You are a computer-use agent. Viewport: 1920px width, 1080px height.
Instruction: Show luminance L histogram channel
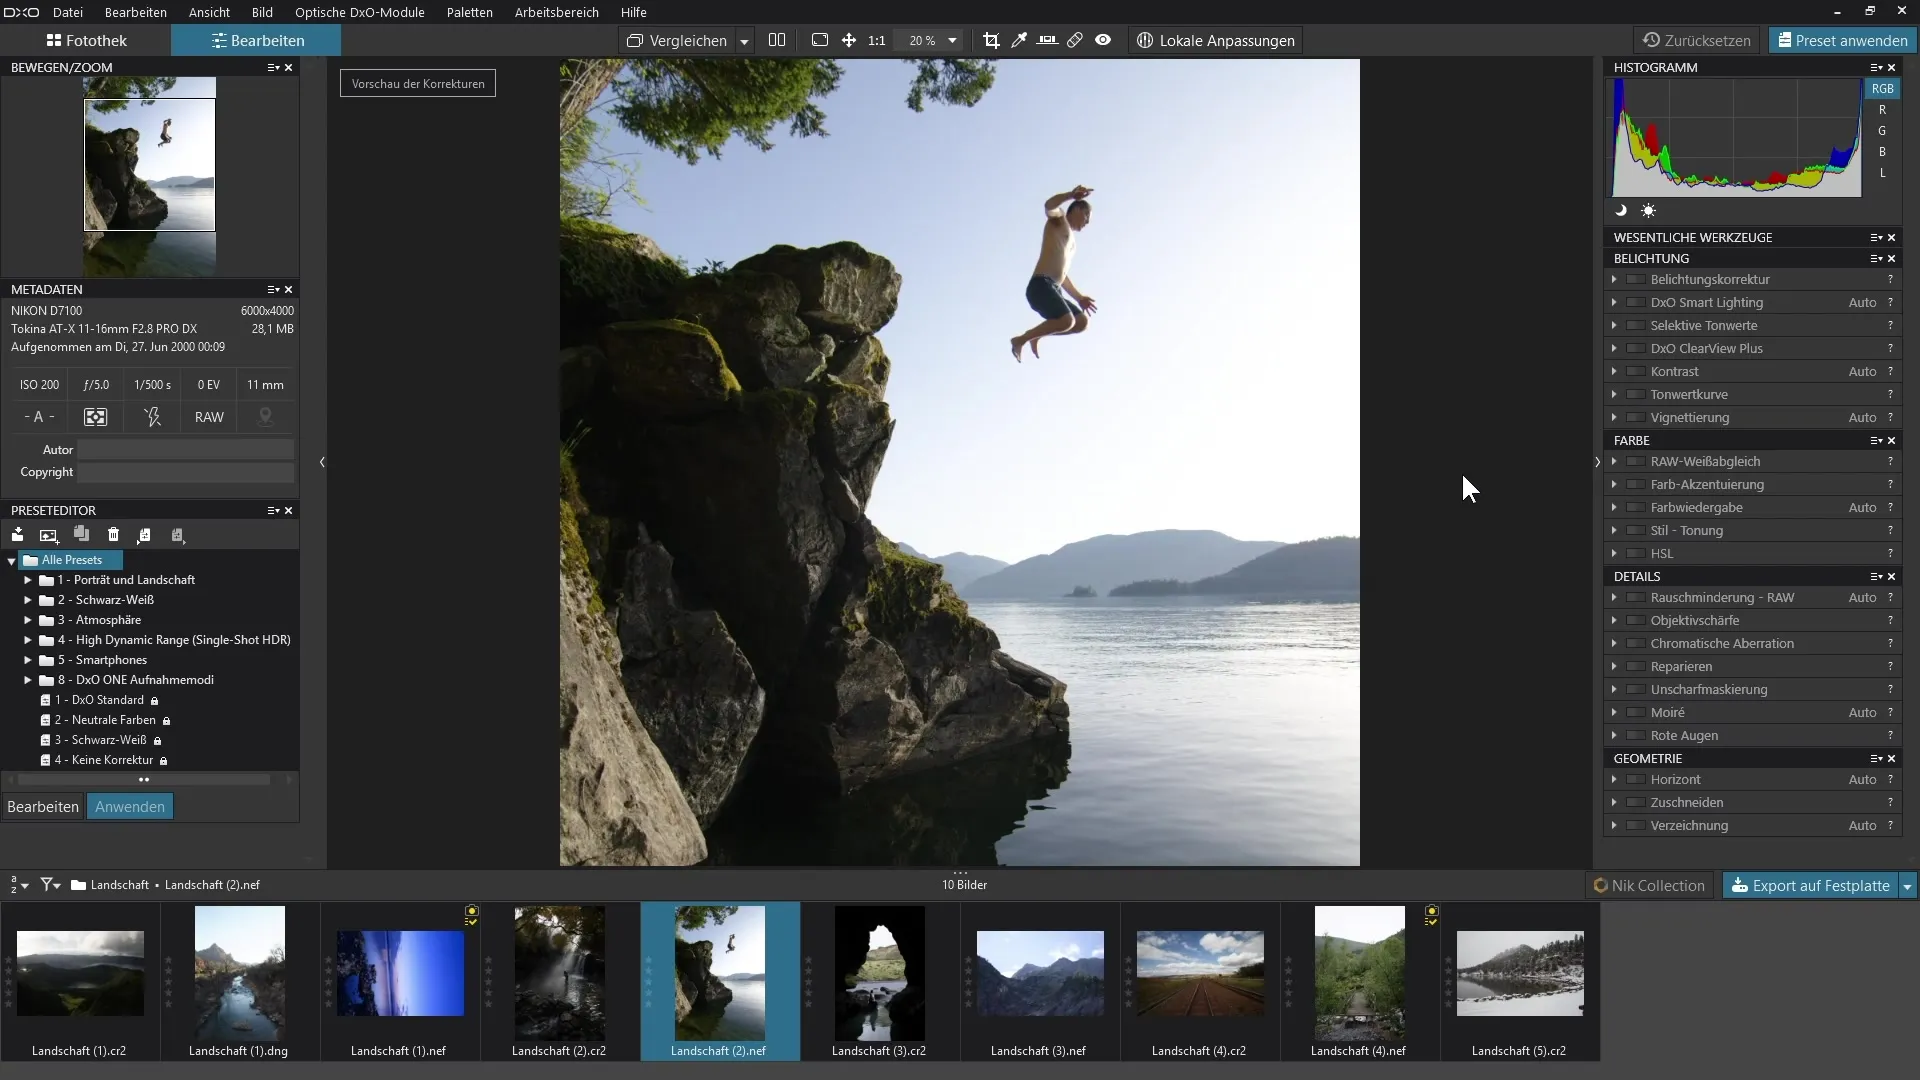1882,173
